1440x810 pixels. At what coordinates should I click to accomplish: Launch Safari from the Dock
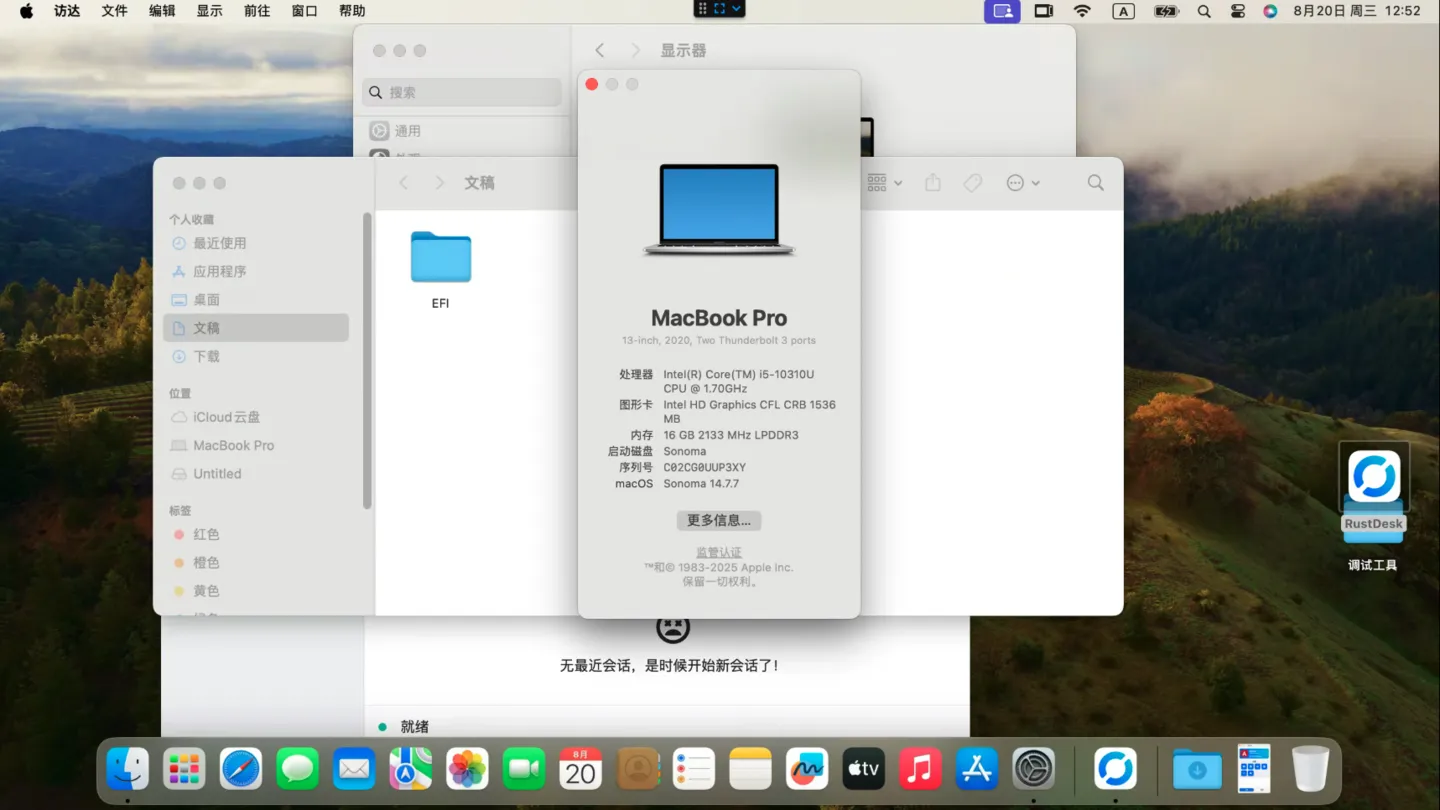[x=241, y=770]
